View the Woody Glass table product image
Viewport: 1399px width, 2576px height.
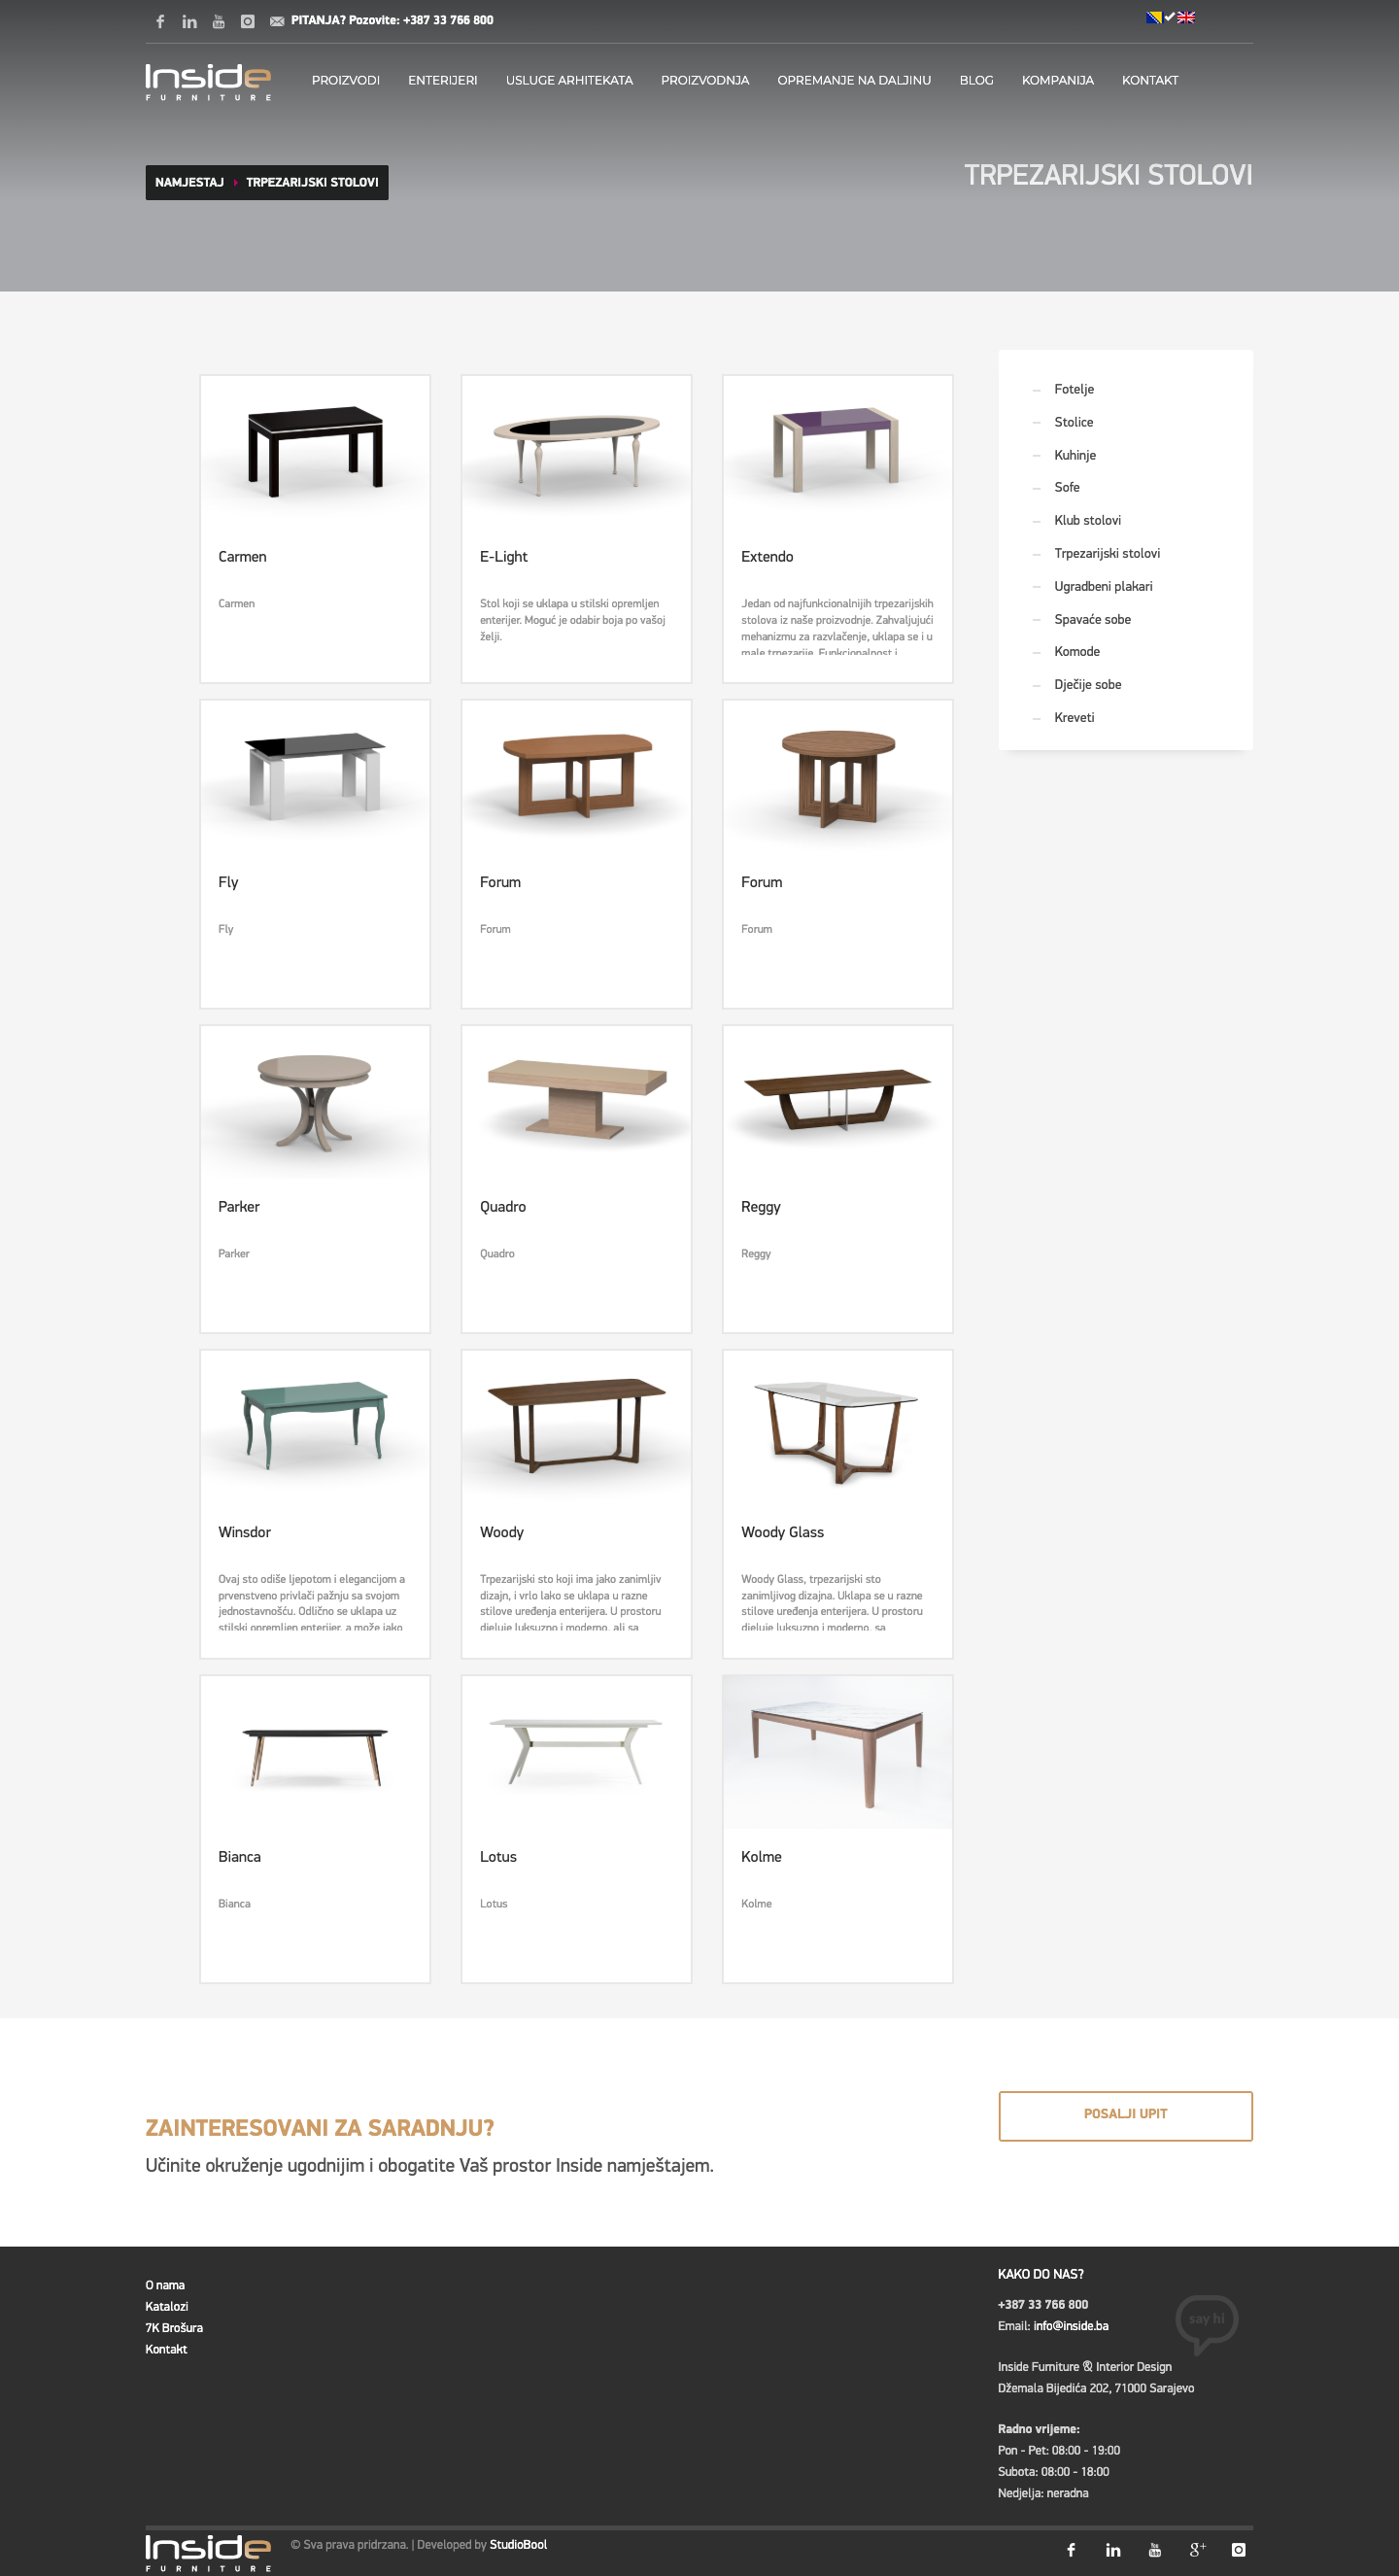point(837,1425)
